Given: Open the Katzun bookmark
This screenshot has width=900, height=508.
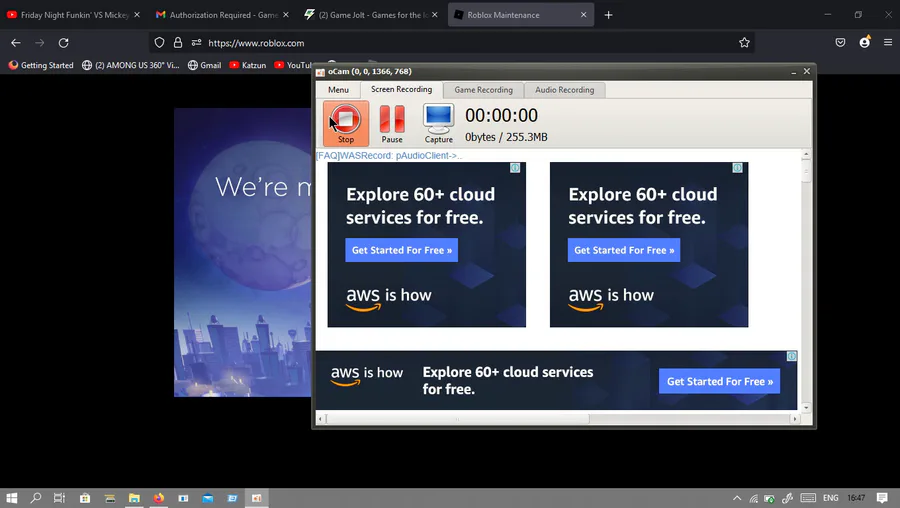Looking at the screenshot, I should coord(248,65).
